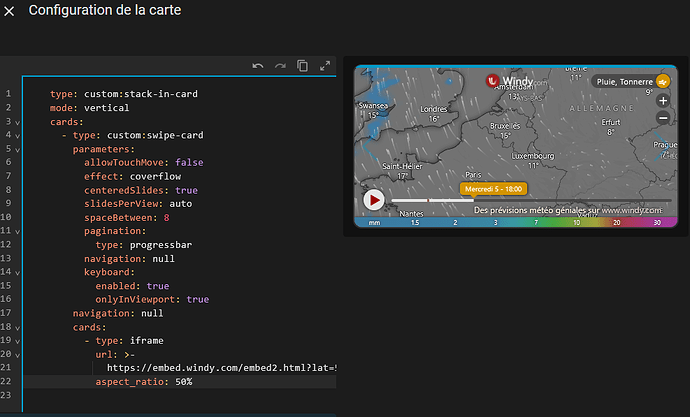Collapse the top-level cards block at line 3

click(19, 120)
